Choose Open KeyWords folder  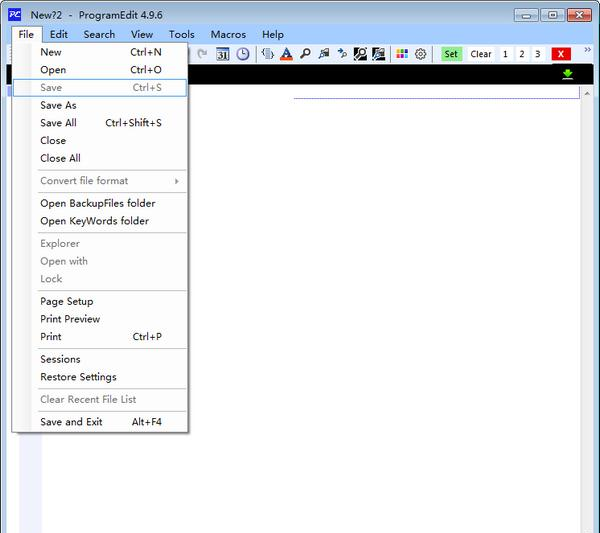pos(100,221)
